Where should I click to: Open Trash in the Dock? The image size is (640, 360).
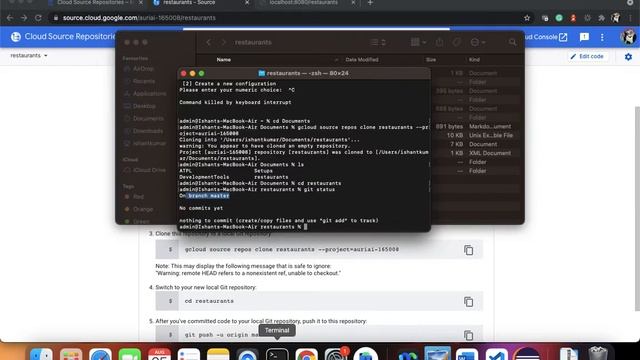pos(598,353)
